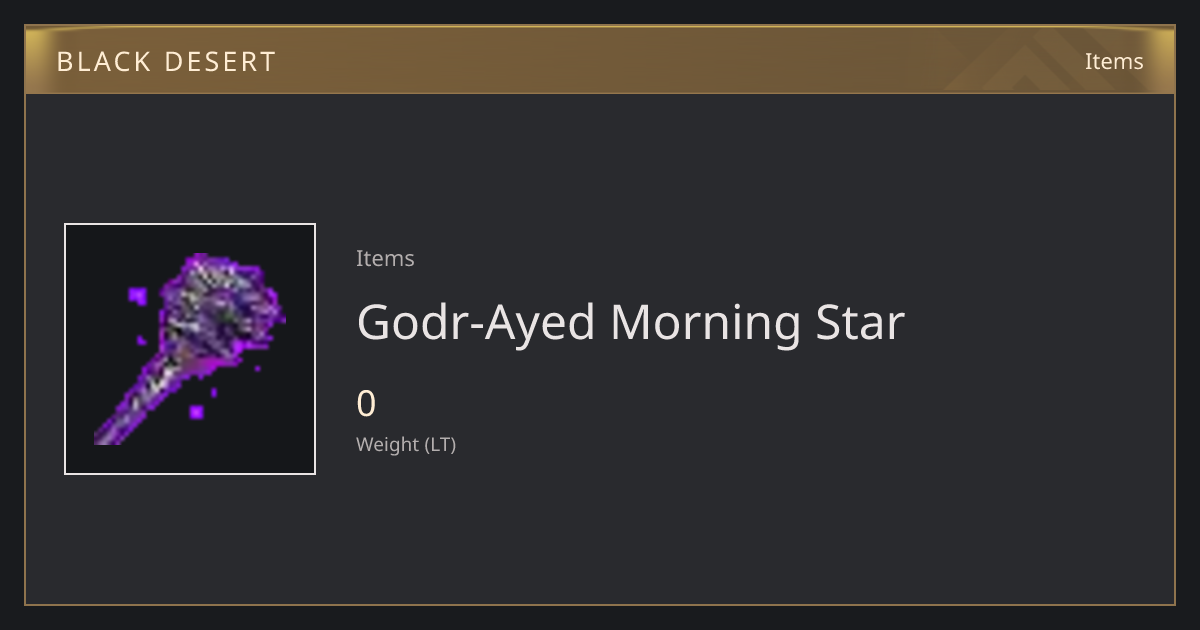
Task: Open the Godr-Ayed Morning Star item icon
Action: pos(190,349)
